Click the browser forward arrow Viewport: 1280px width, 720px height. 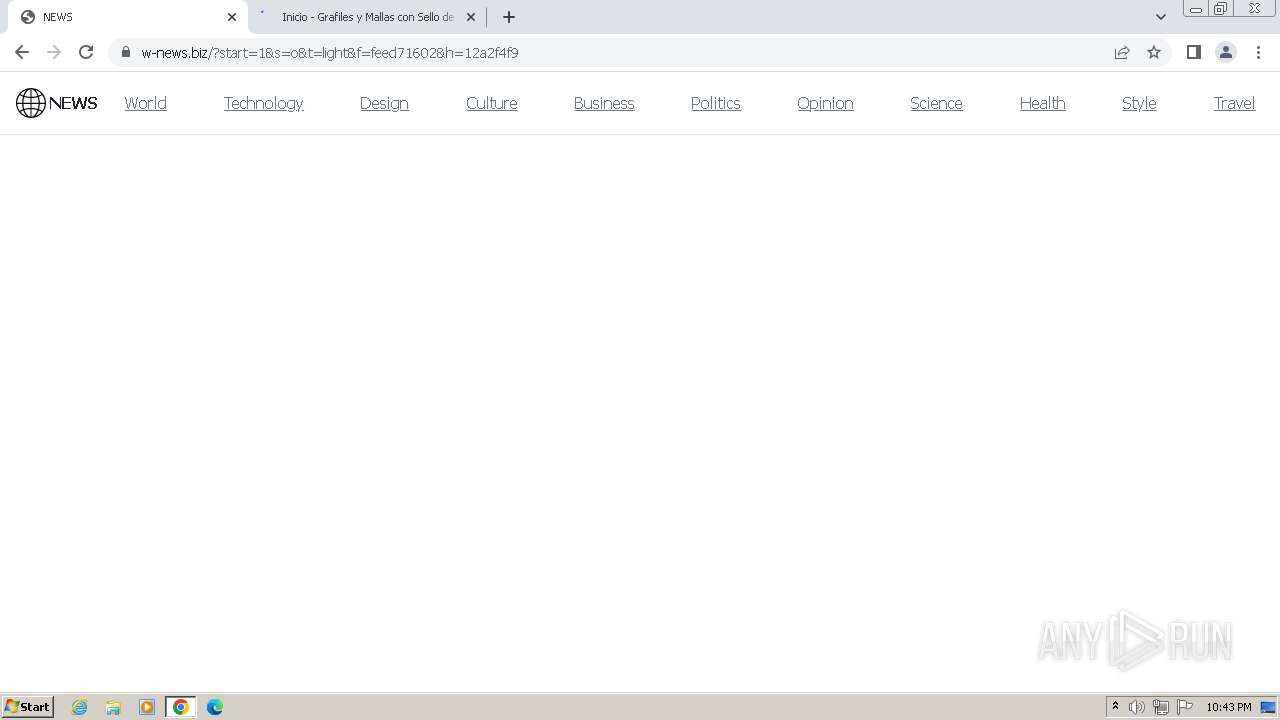coord(54,52)
